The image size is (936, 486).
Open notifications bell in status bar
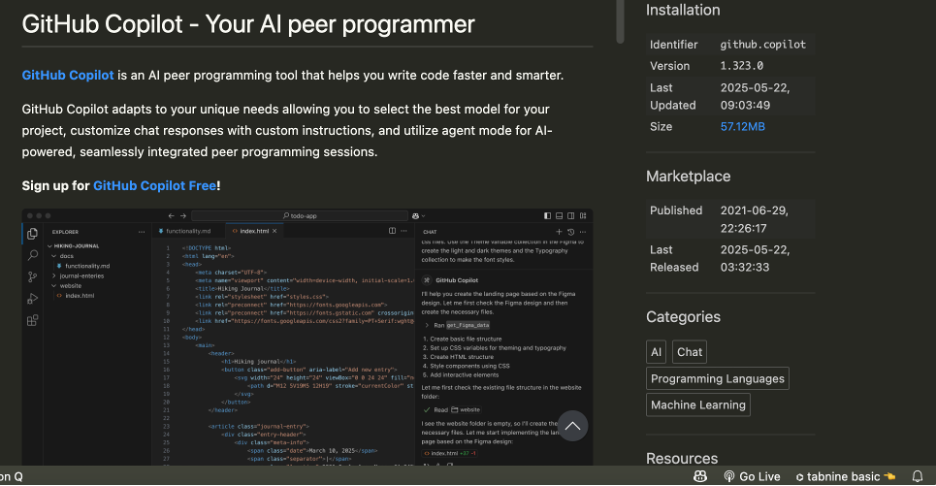[917, 476]
